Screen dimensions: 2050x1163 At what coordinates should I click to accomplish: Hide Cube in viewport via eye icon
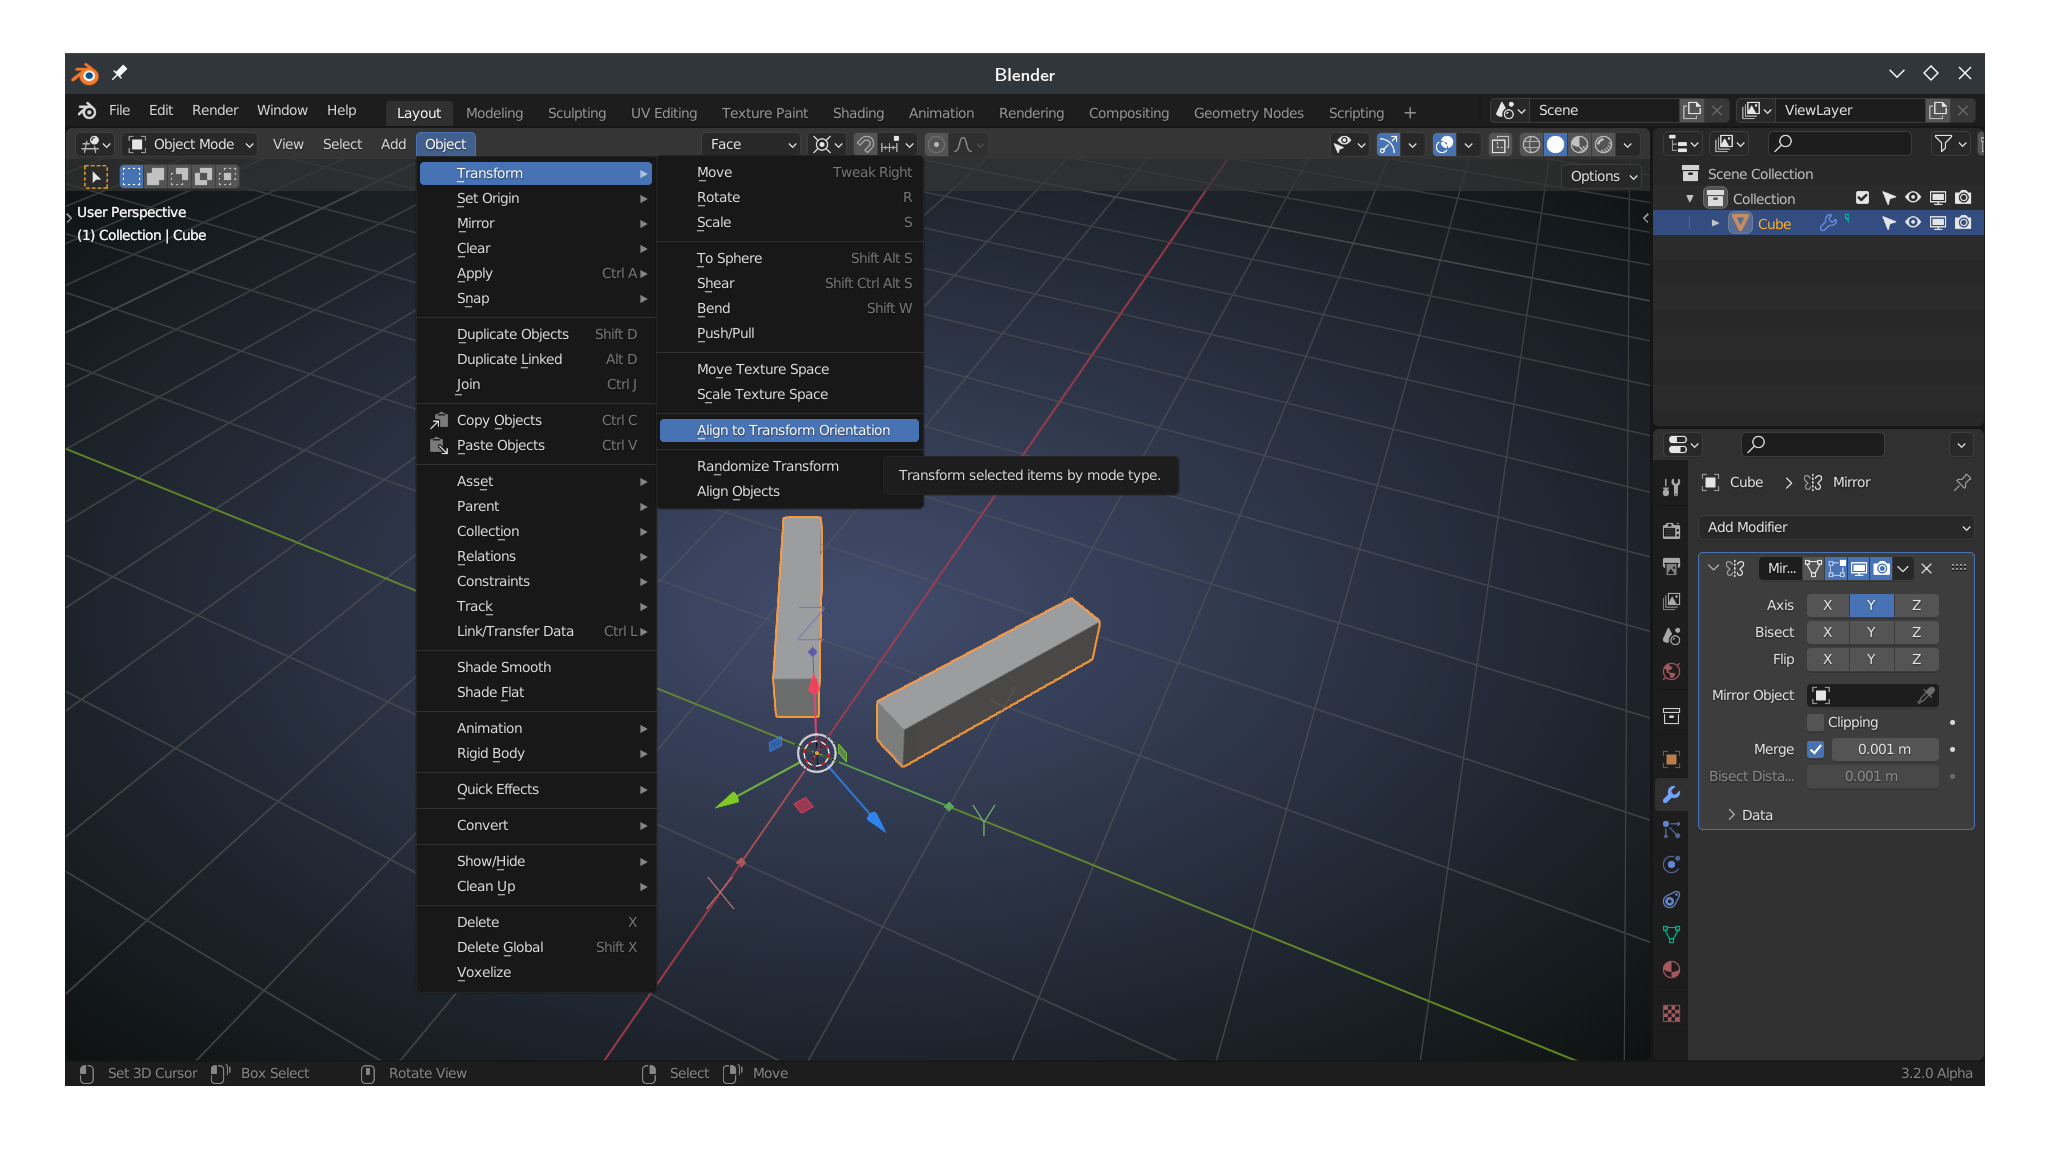tap(1913, 223)
